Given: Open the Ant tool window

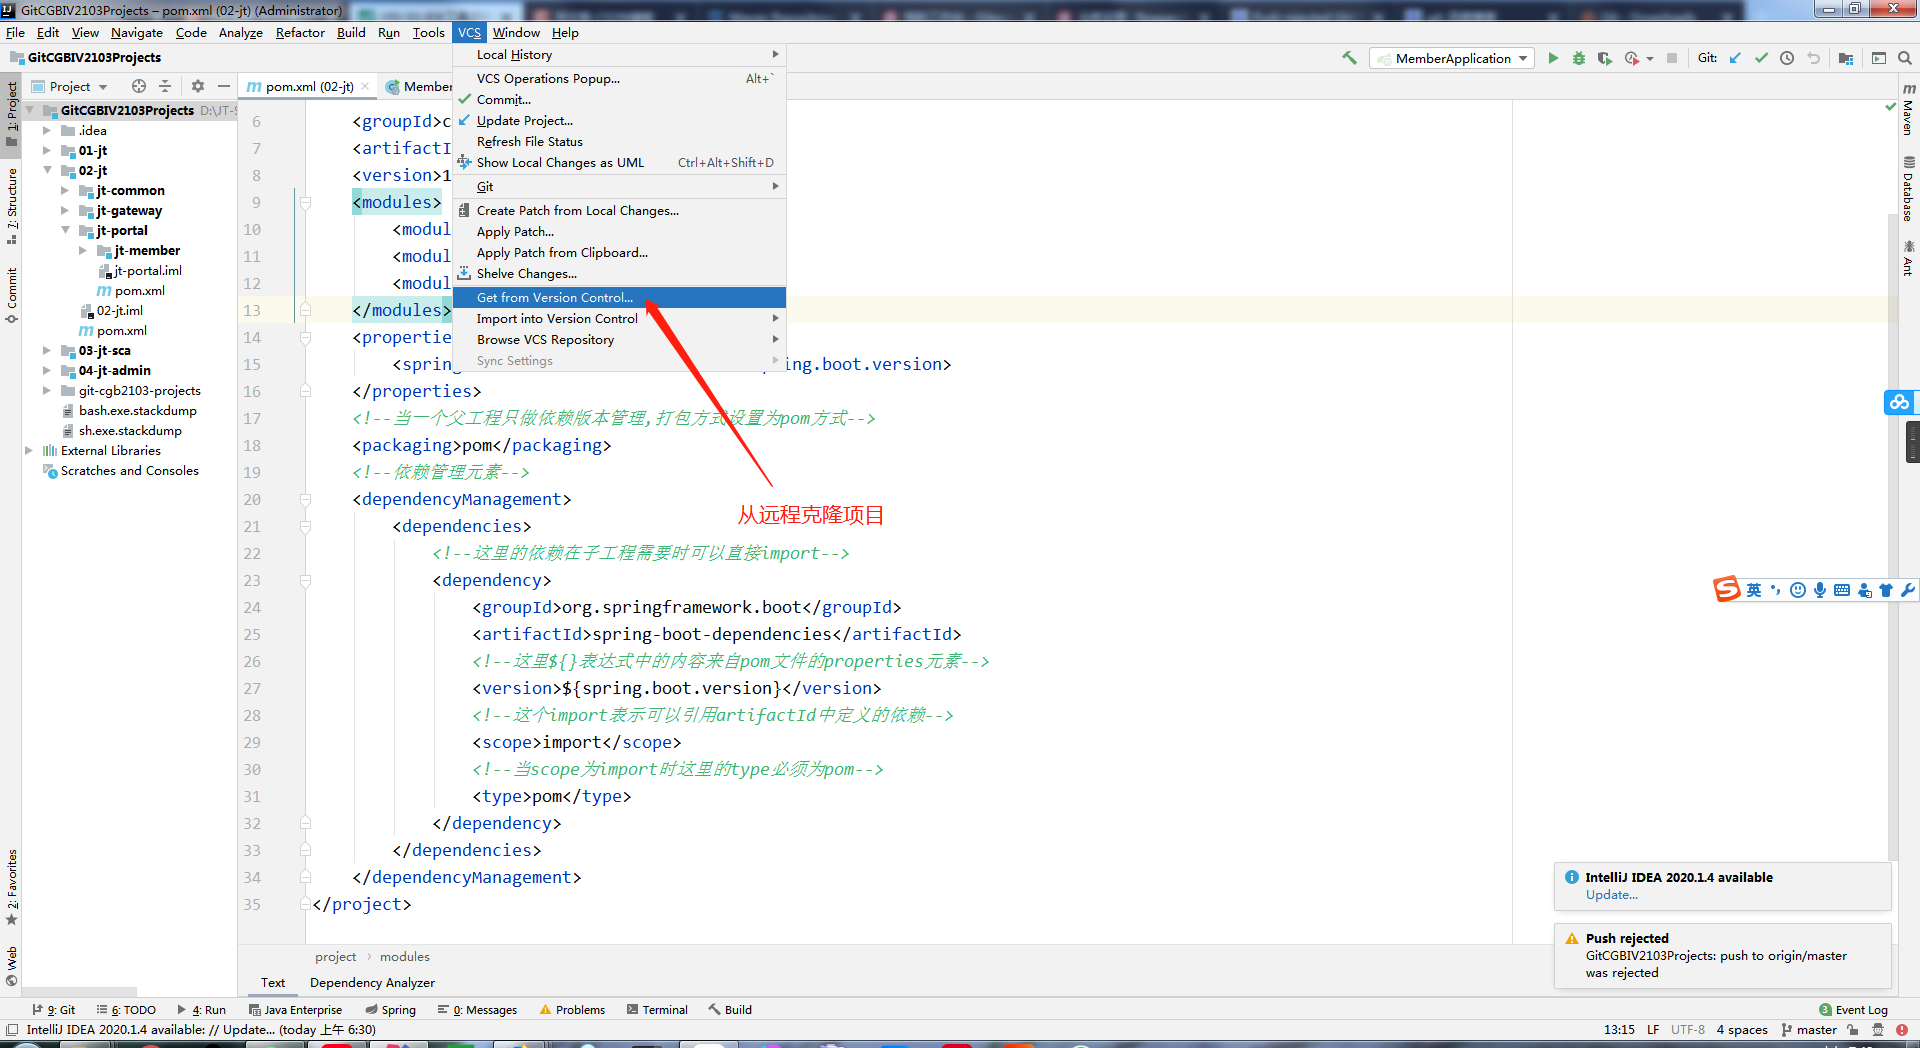Looking at the screenshot, I should pyautogui.click(x=1908, y=258).
